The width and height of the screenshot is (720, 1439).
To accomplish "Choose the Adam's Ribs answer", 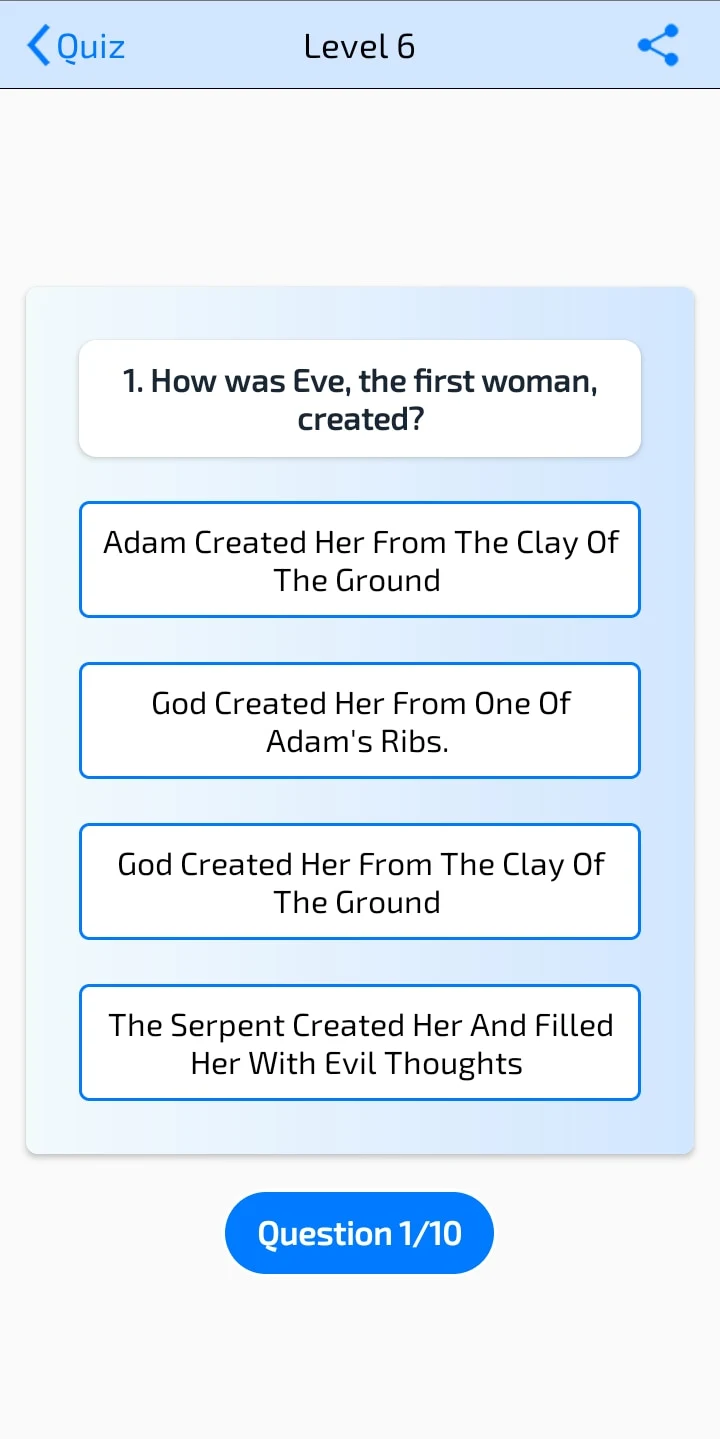I will (360, 721).
